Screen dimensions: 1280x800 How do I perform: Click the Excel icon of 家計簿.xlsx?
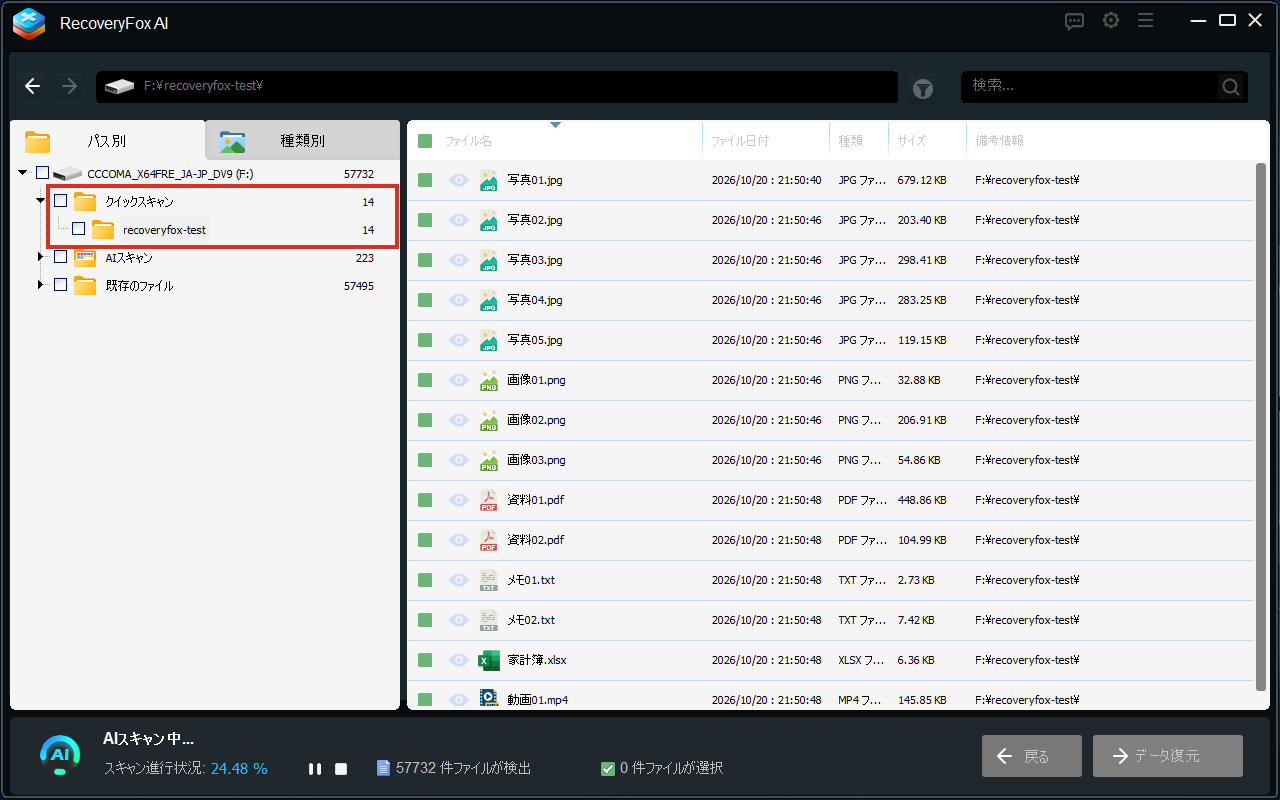pyautogui.click(x=489, y=660)
